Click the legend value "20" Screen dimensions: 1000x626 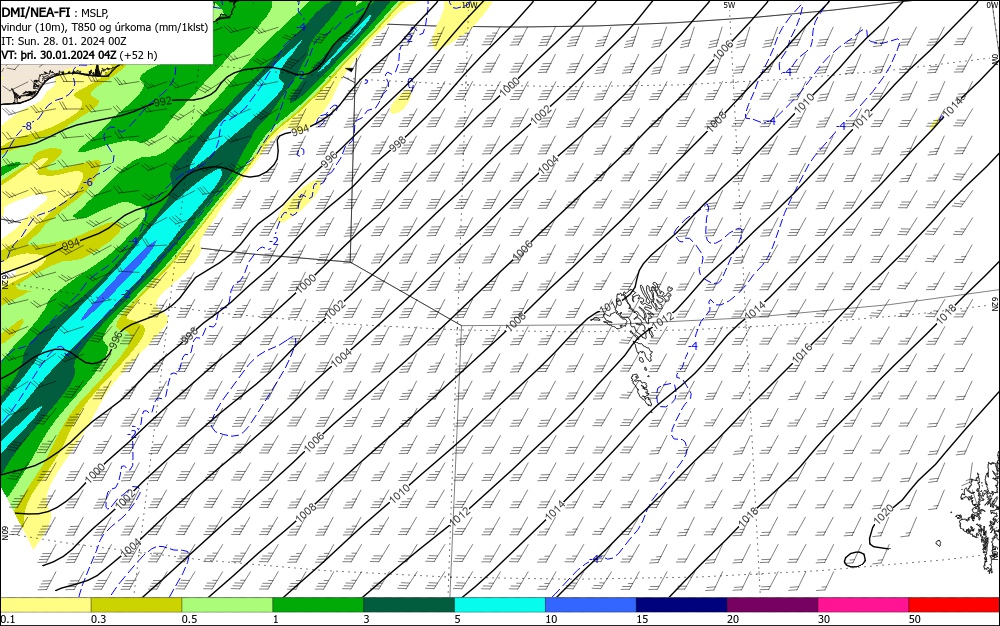(x=733, y=619)
